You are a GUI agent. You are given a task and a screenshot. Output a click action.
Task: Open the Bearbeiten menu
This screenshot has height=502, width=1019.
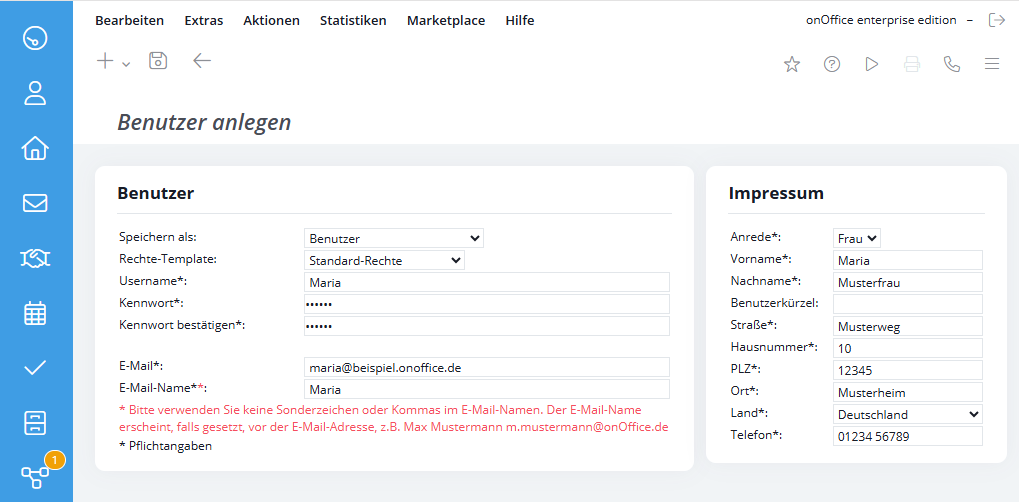click(129, 20)
